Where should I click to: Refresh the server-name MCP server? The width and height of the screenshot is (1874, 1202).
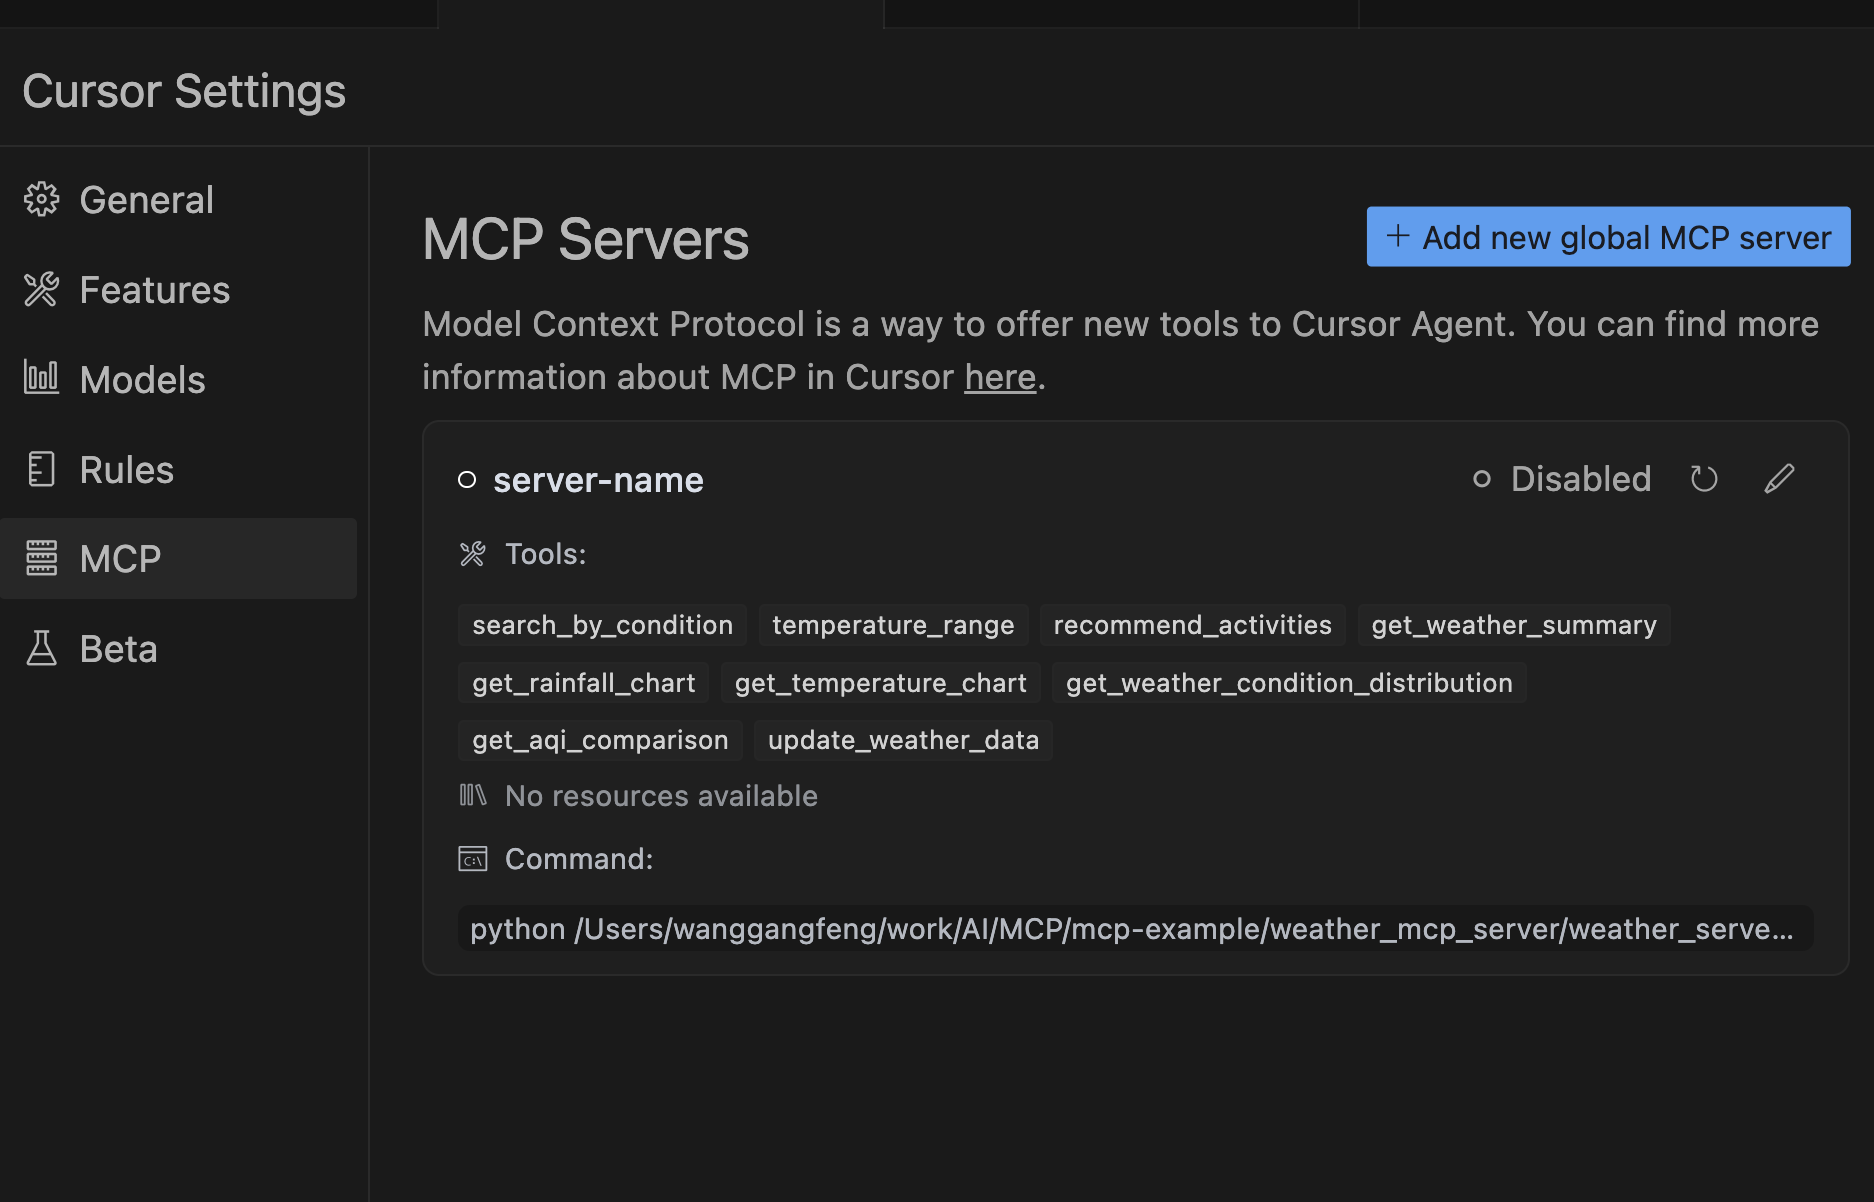click(1704, 479)
